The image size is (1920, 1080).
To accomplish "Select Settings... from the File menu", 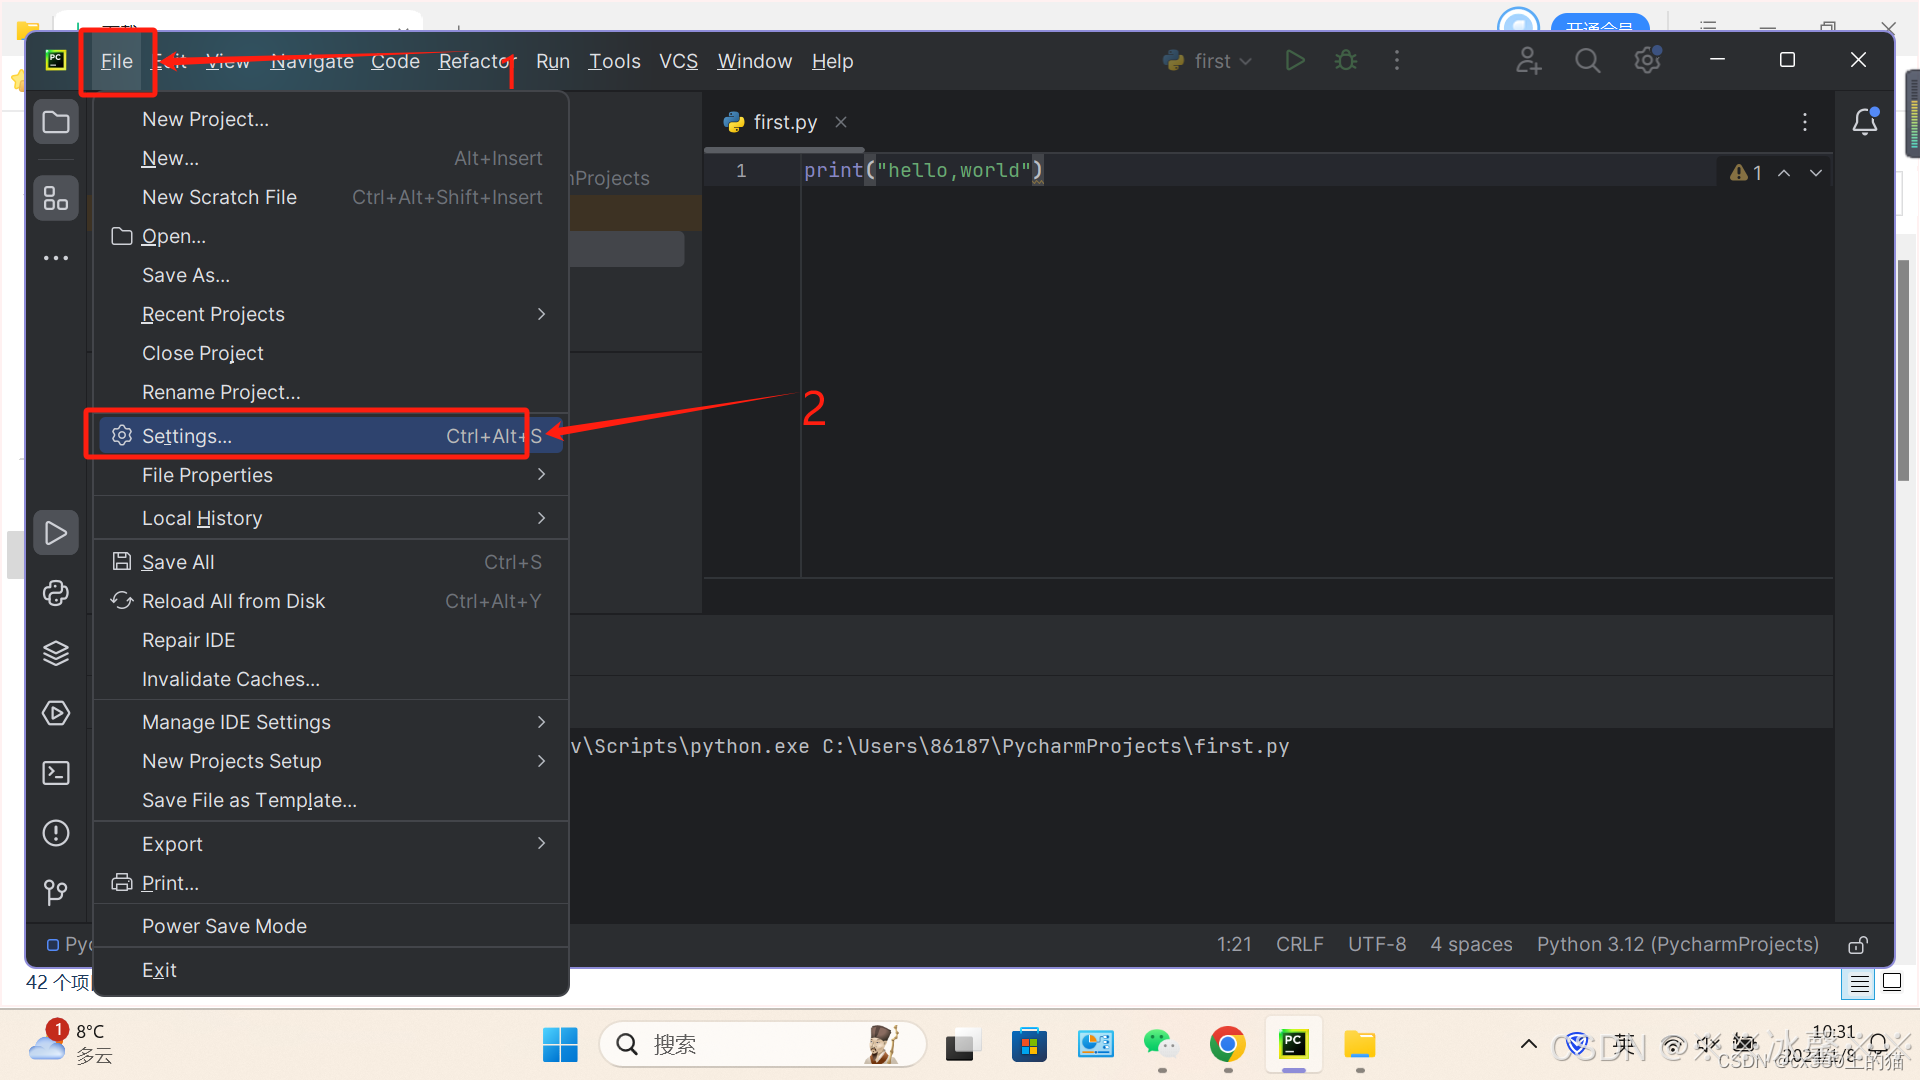I will pyautogui.click(x=188, y=436).
